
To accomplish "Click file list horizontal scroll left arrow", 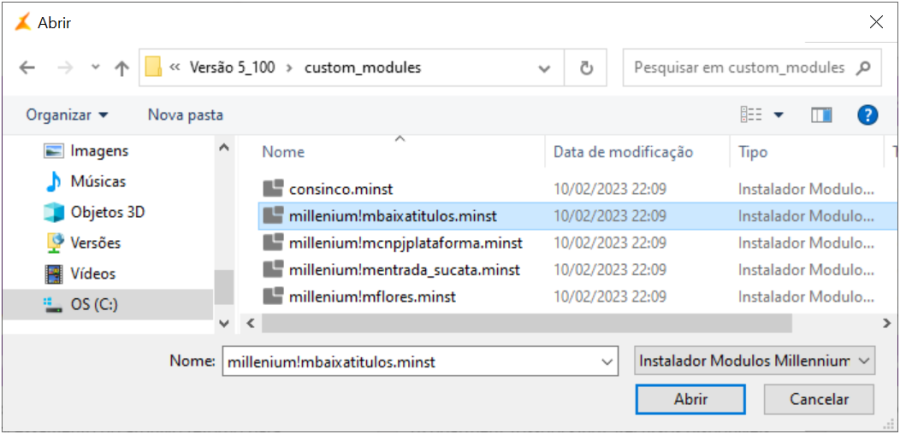I will pyautogui.click(x=250, y=324).
